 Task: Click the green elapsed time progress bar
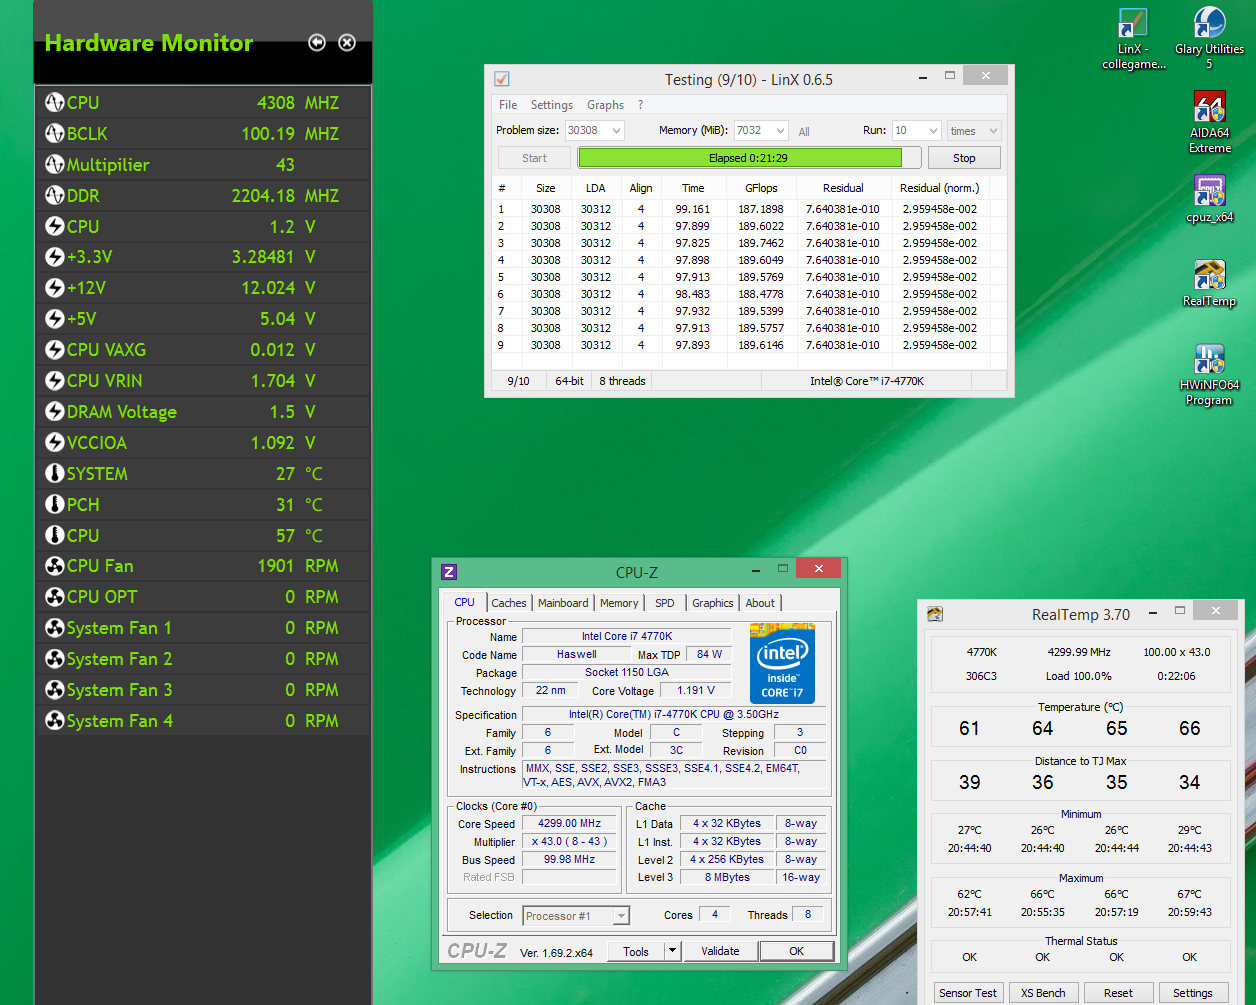739,158
